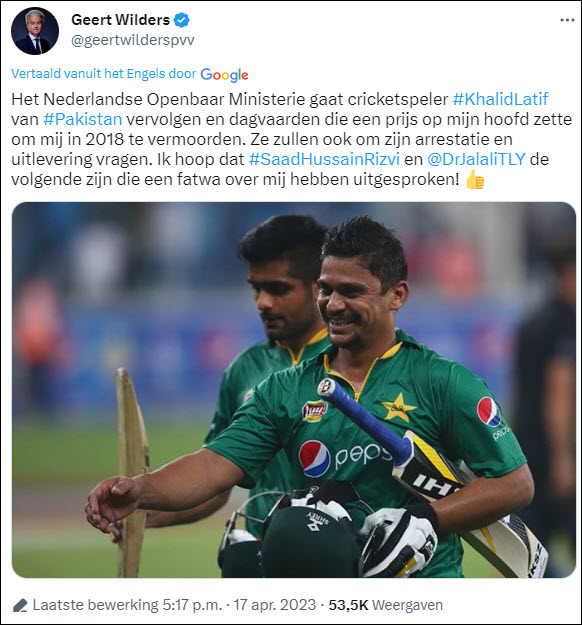Open the #SaadHussainRizvi hashtag

[x=324, y=159]
